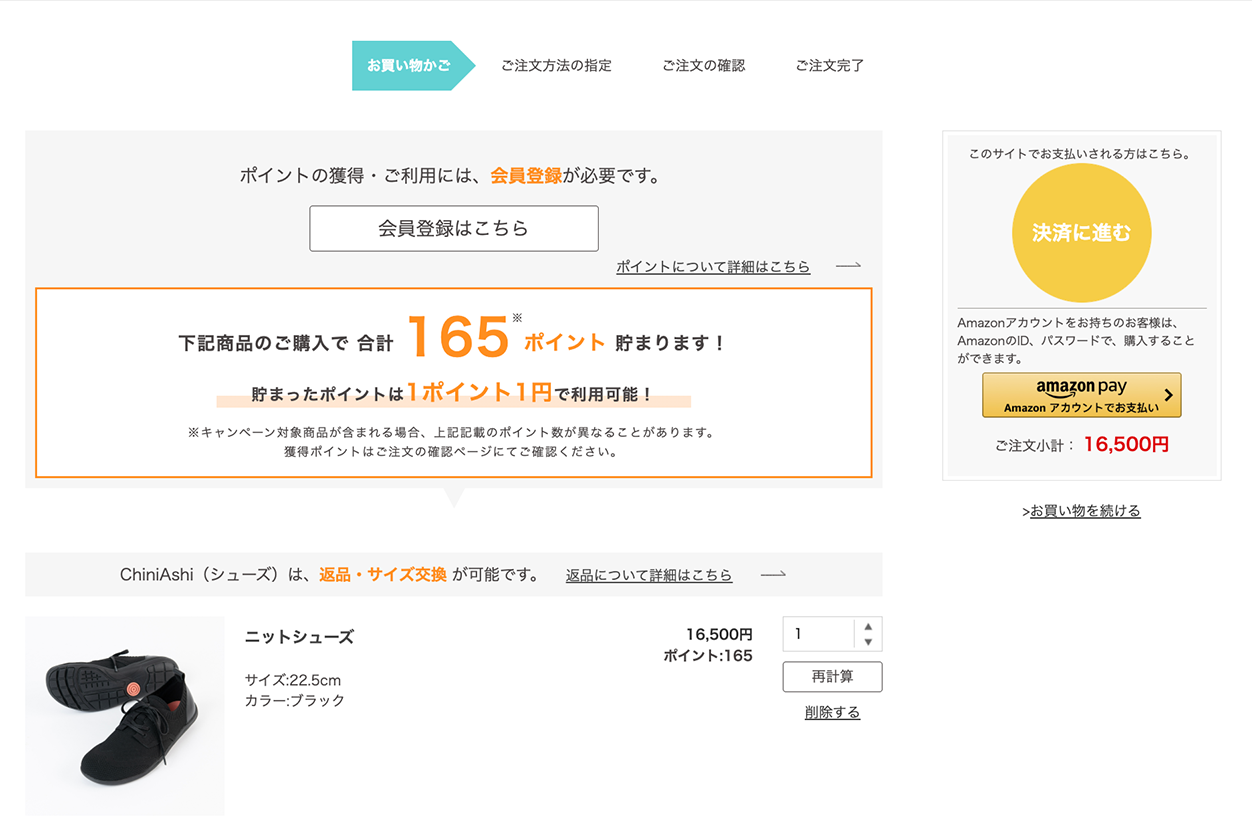Select the ご注文方法の指定 step

pyautogui.click(x=556, y=66)
